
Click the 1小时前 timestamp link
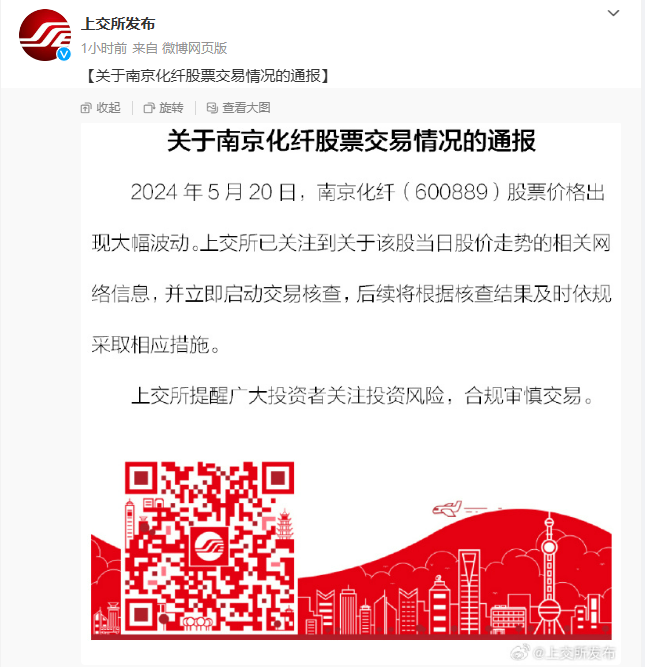point(104,48)
